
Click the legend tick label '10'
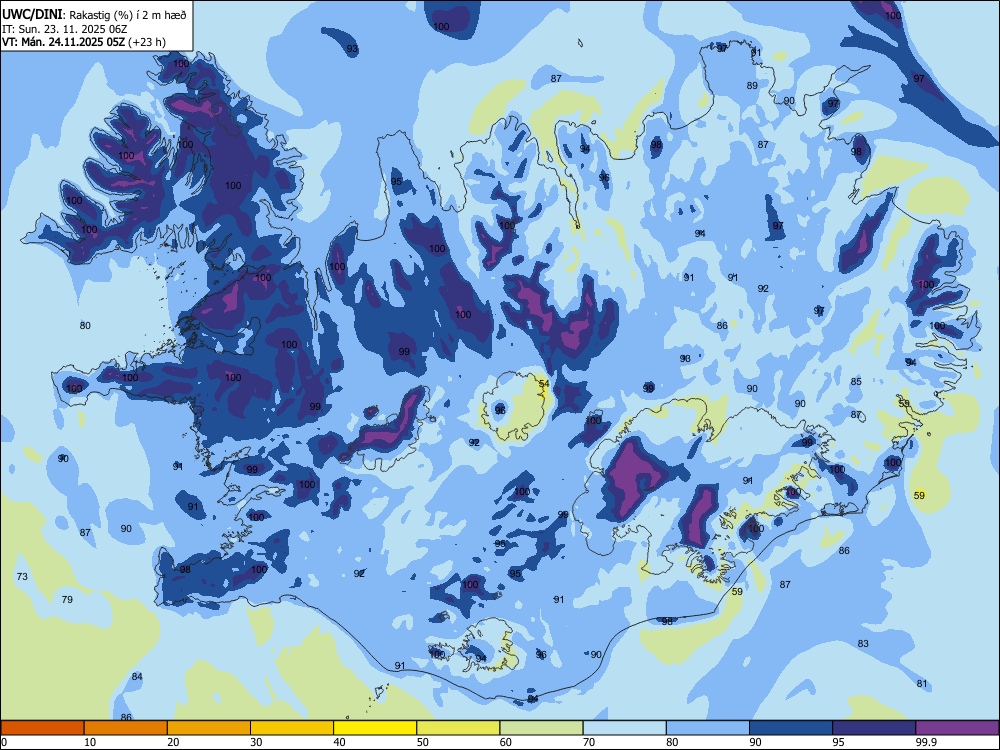[x=90, y=742]
